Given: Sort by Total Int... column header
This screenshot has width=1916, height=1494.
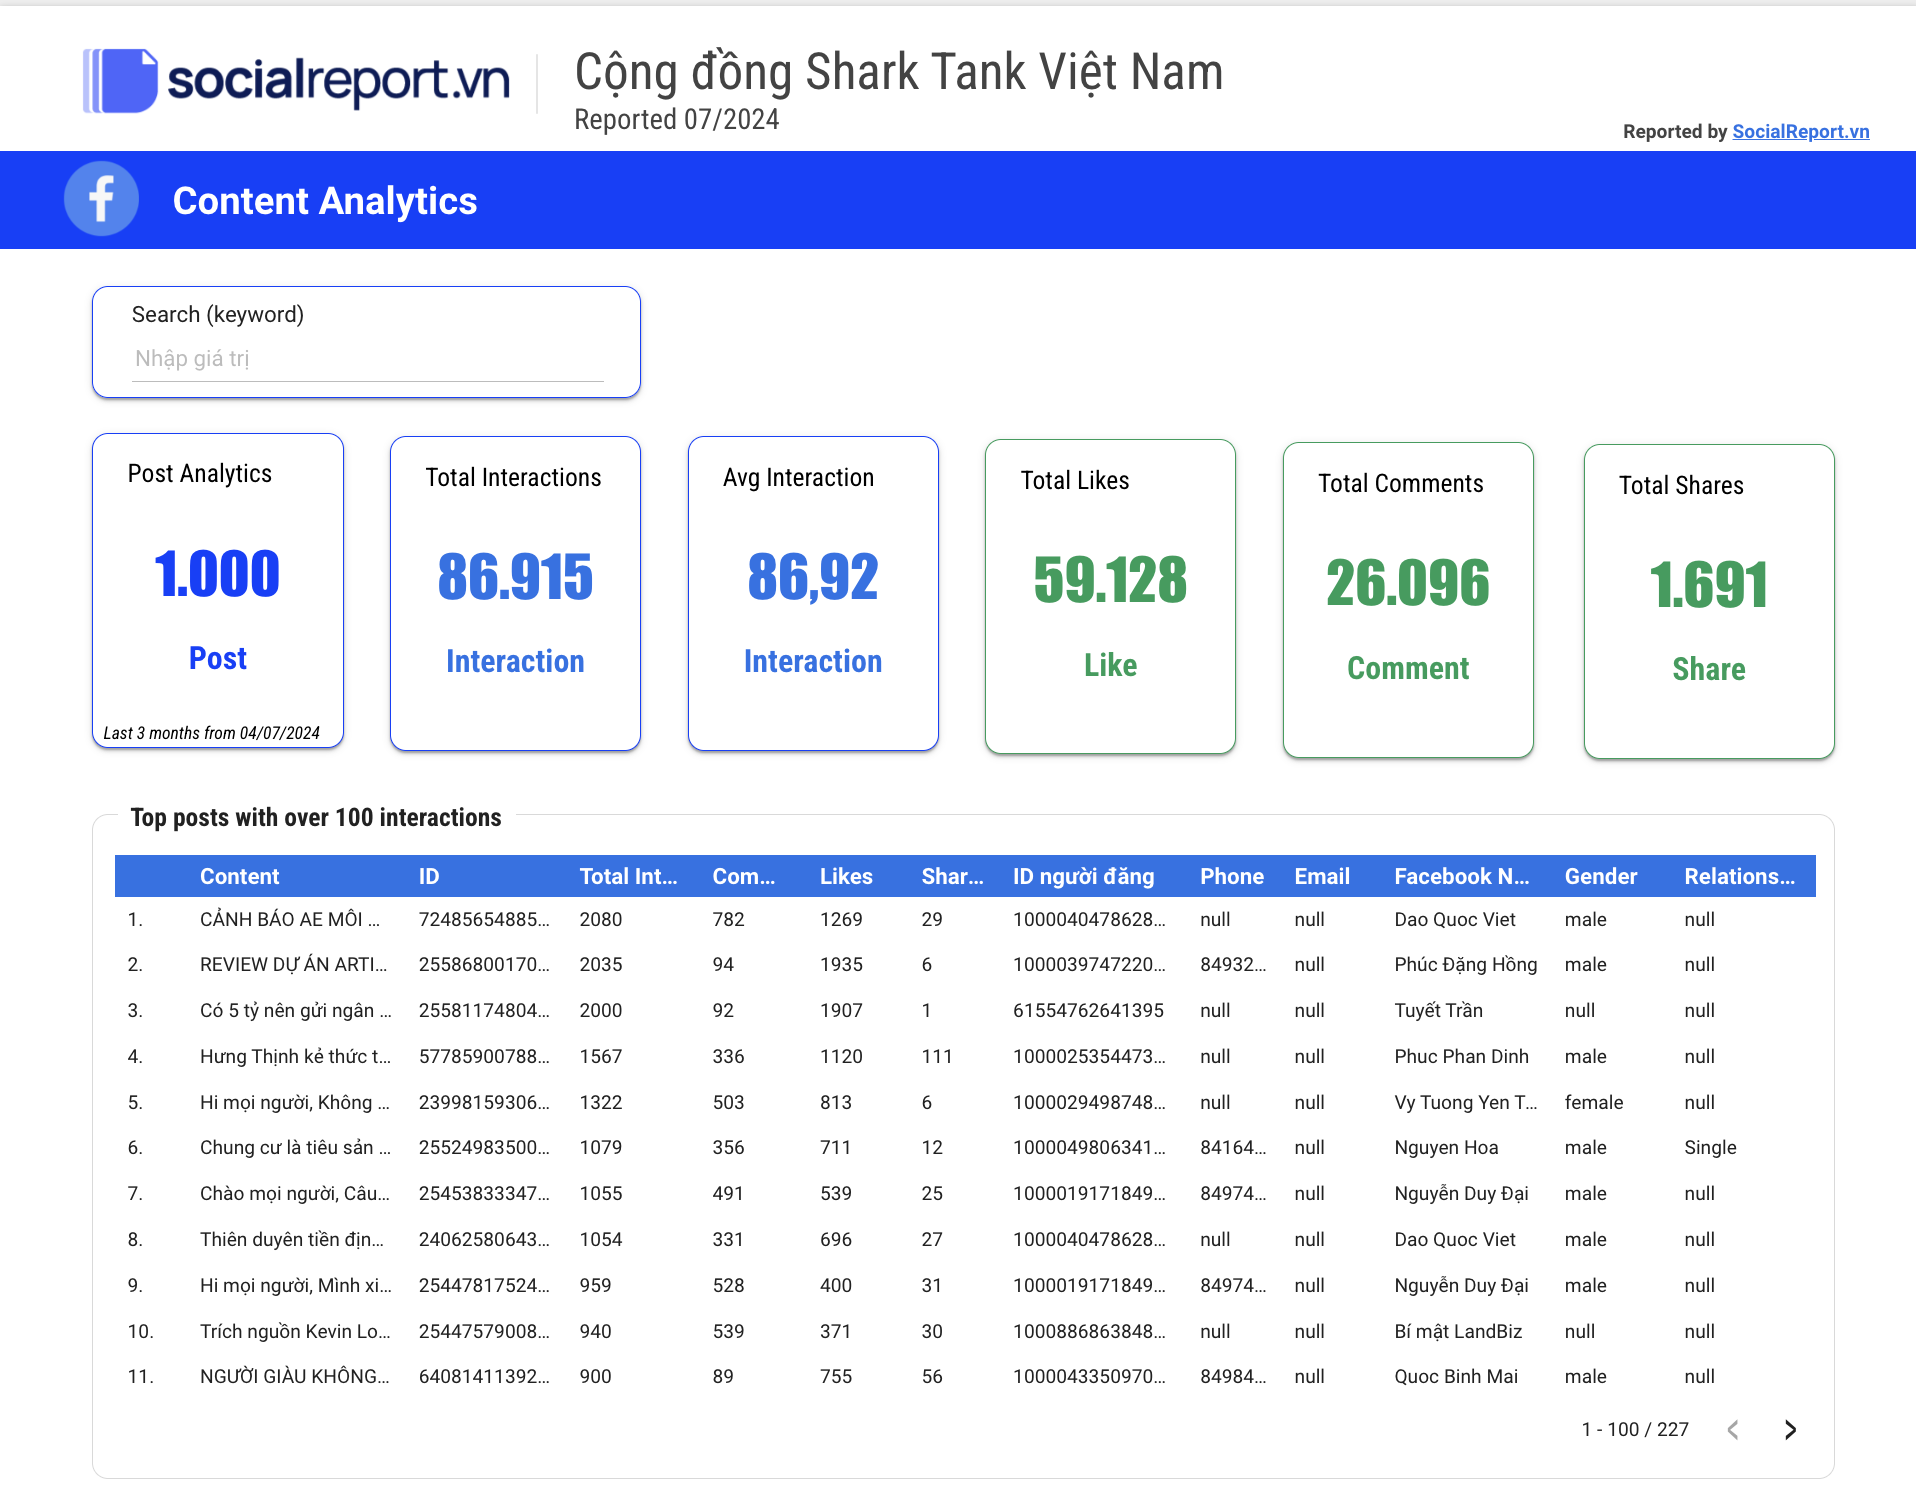Looking at the screenshot, I should pos(628,876).
